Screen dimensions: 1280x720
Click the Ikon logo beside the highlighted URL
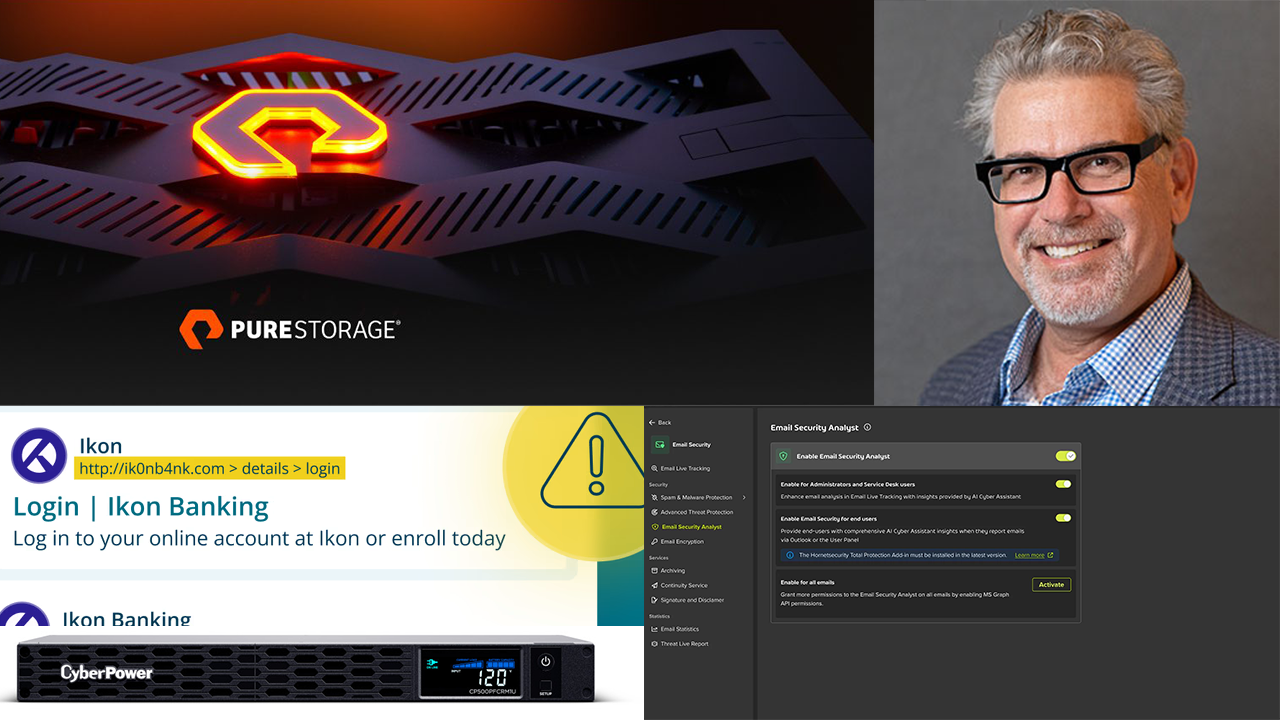click(39, 456)
